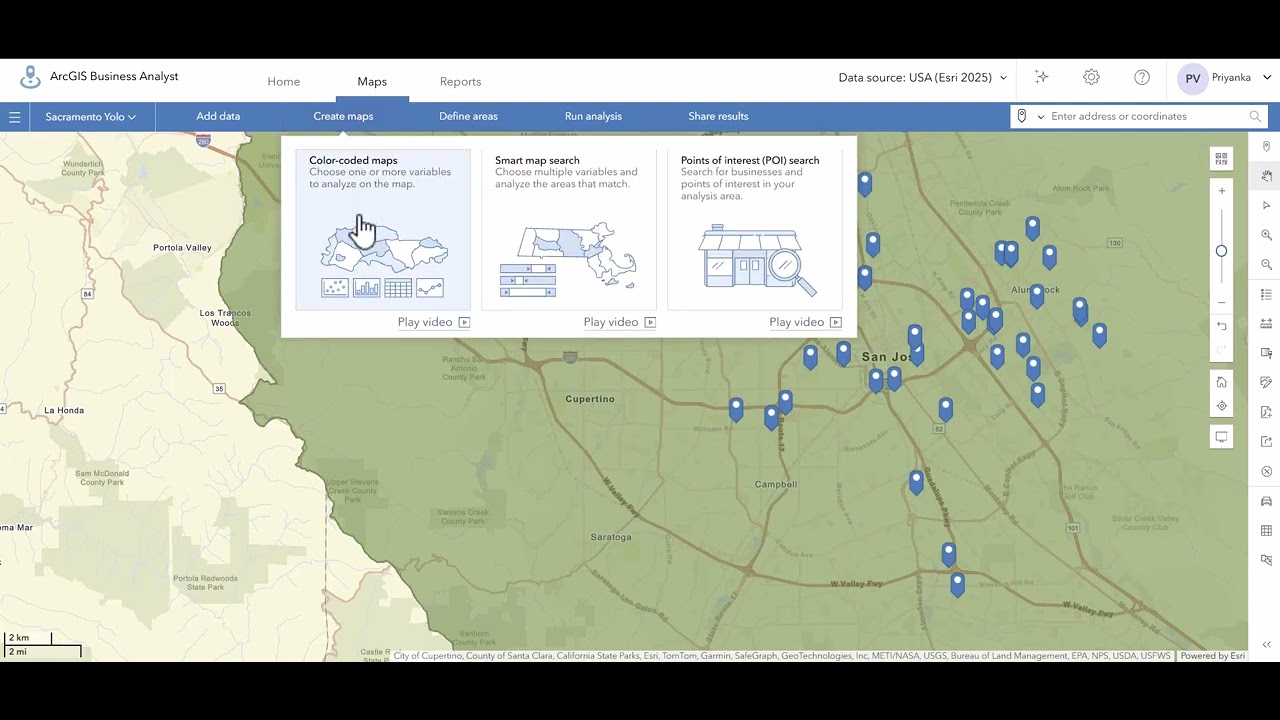Click the export PDF icon
Image resolution: width=1280 pixels, height=720 pixels.
(x=1266, y=412)
